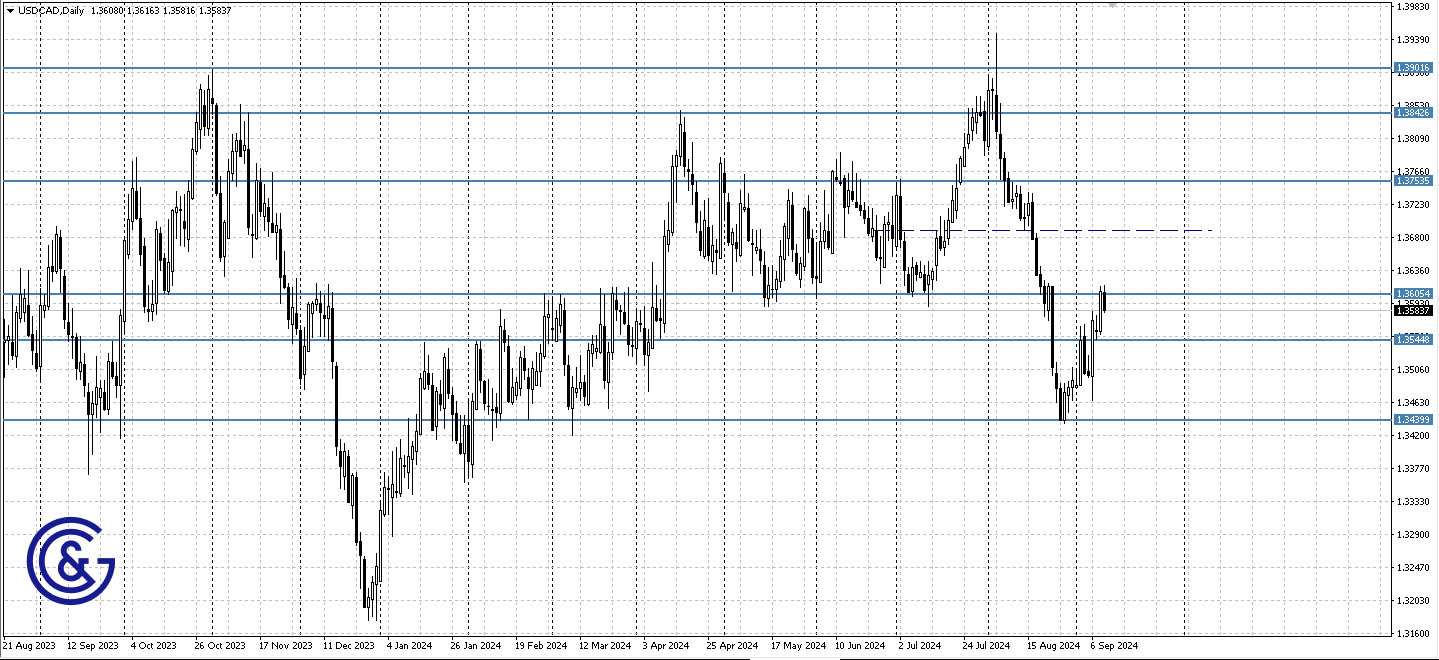Screen dimensions: 1439x660
Task: Select the 1.39016 resistance price tag
Action: click(1413, 68)
